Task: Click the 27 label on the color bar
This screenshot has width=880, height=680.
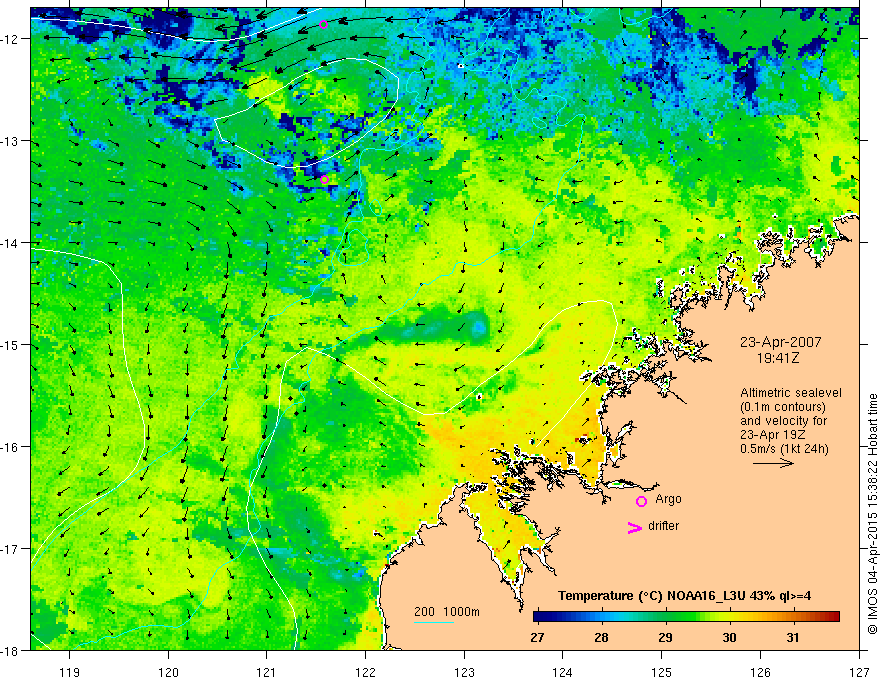Action: click(537, 637)
